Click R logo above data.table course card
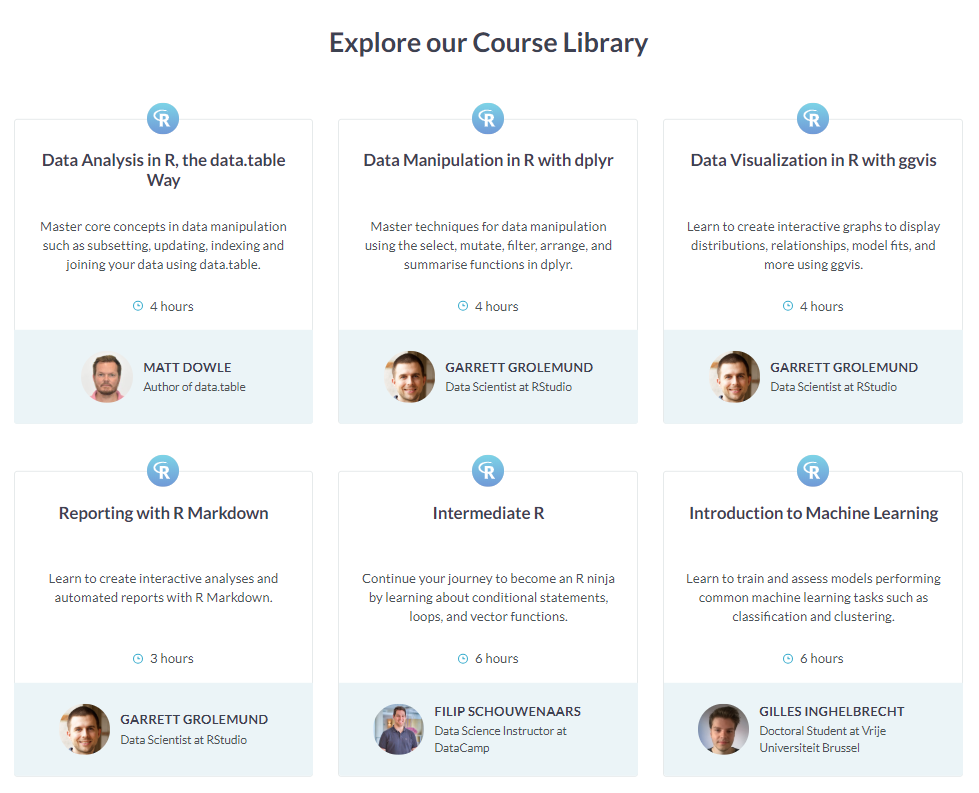Screen dimensions: 979x793 click(x=163, y=119)
